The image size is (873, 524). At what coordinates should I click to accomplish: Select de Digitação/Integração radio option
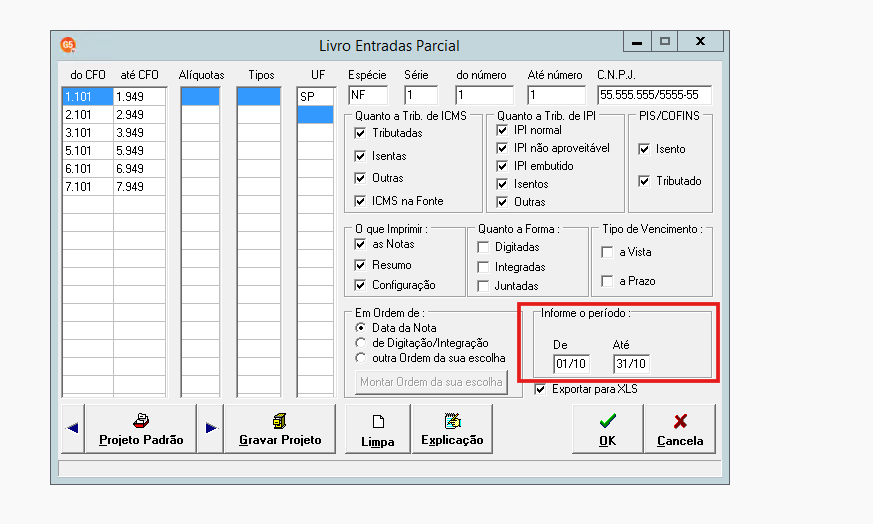coord(361,343)
